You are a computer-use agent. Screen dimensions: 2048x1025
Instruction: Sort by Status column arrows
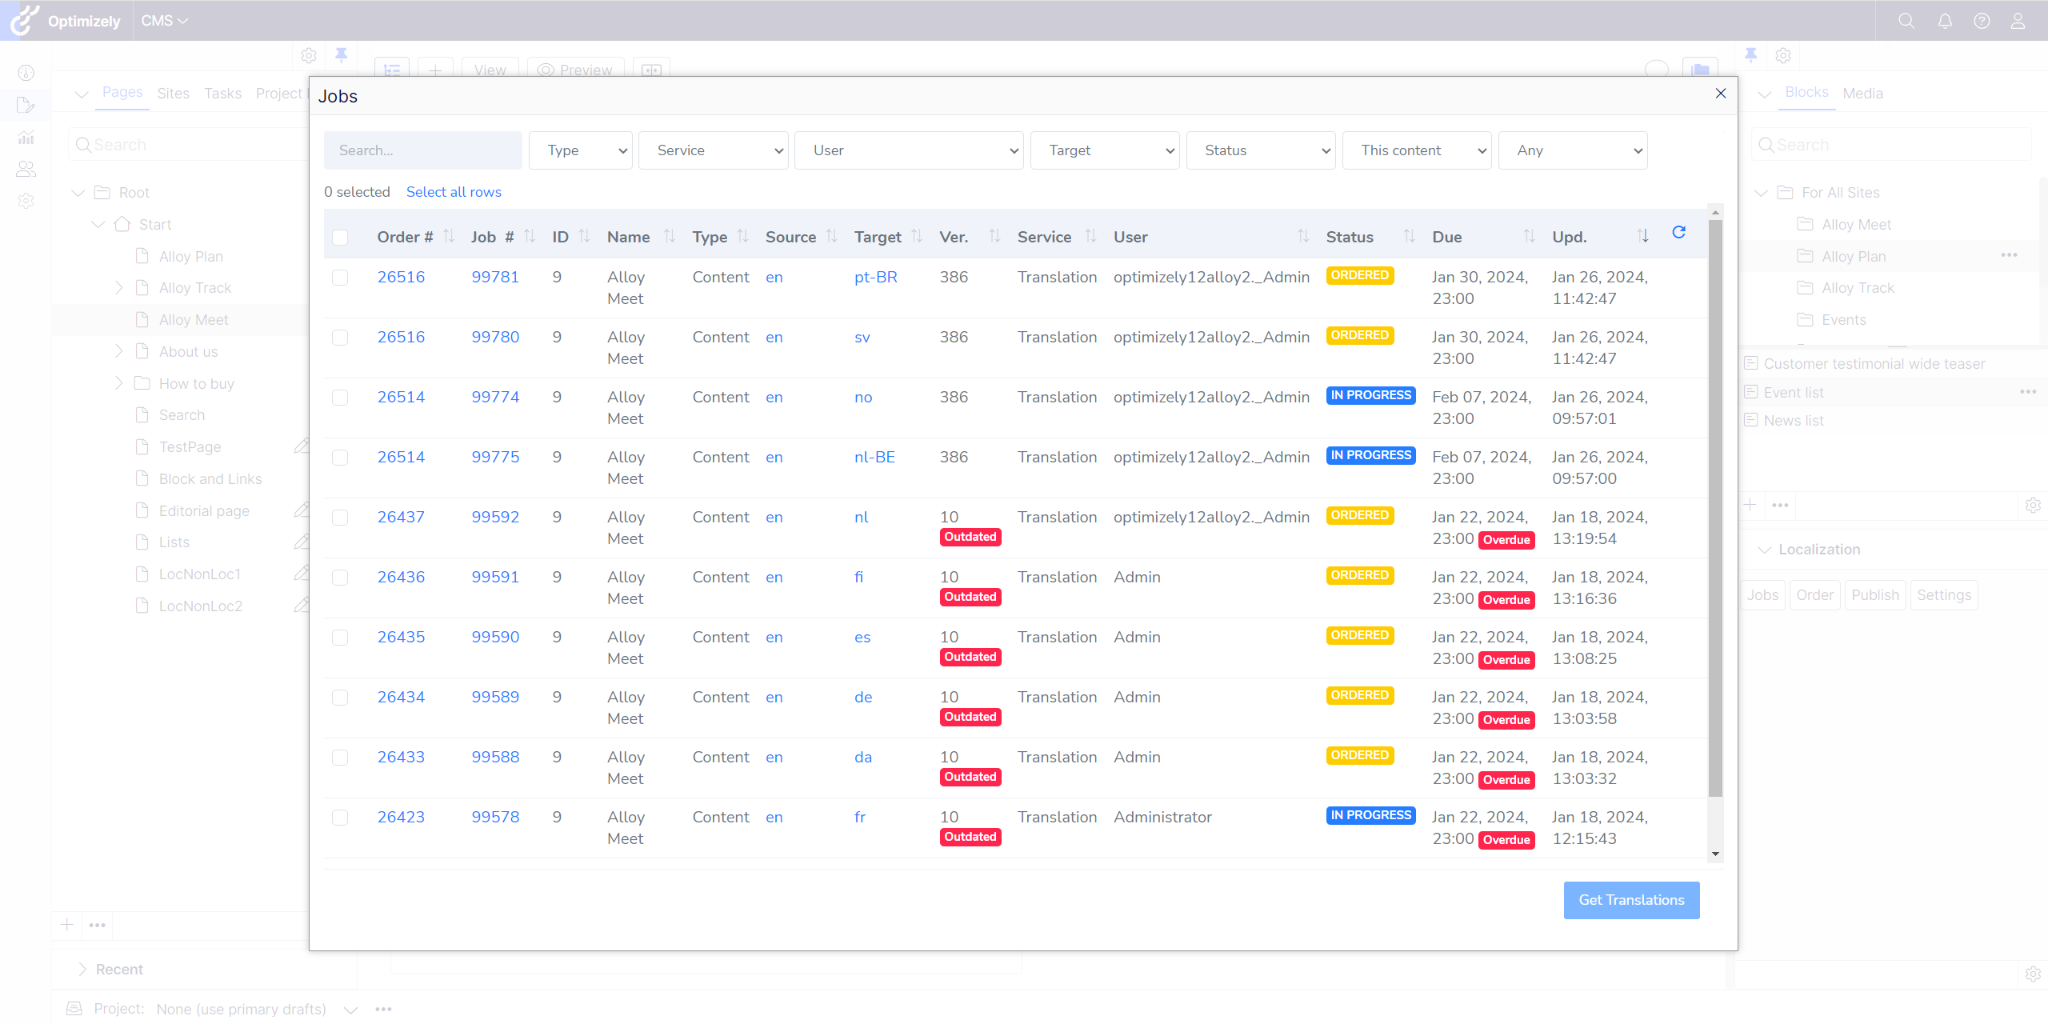point(1409,237)
